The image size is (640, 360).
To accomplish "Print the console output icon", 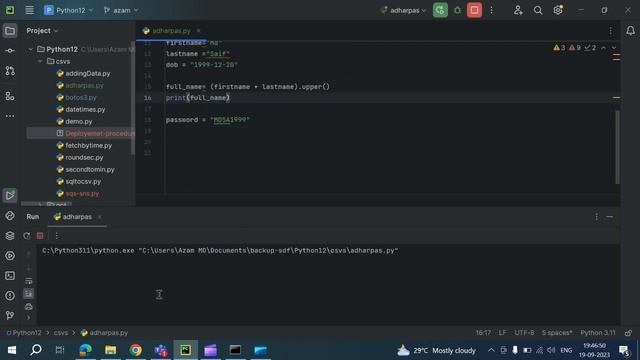I will click(x=29, y=306).
